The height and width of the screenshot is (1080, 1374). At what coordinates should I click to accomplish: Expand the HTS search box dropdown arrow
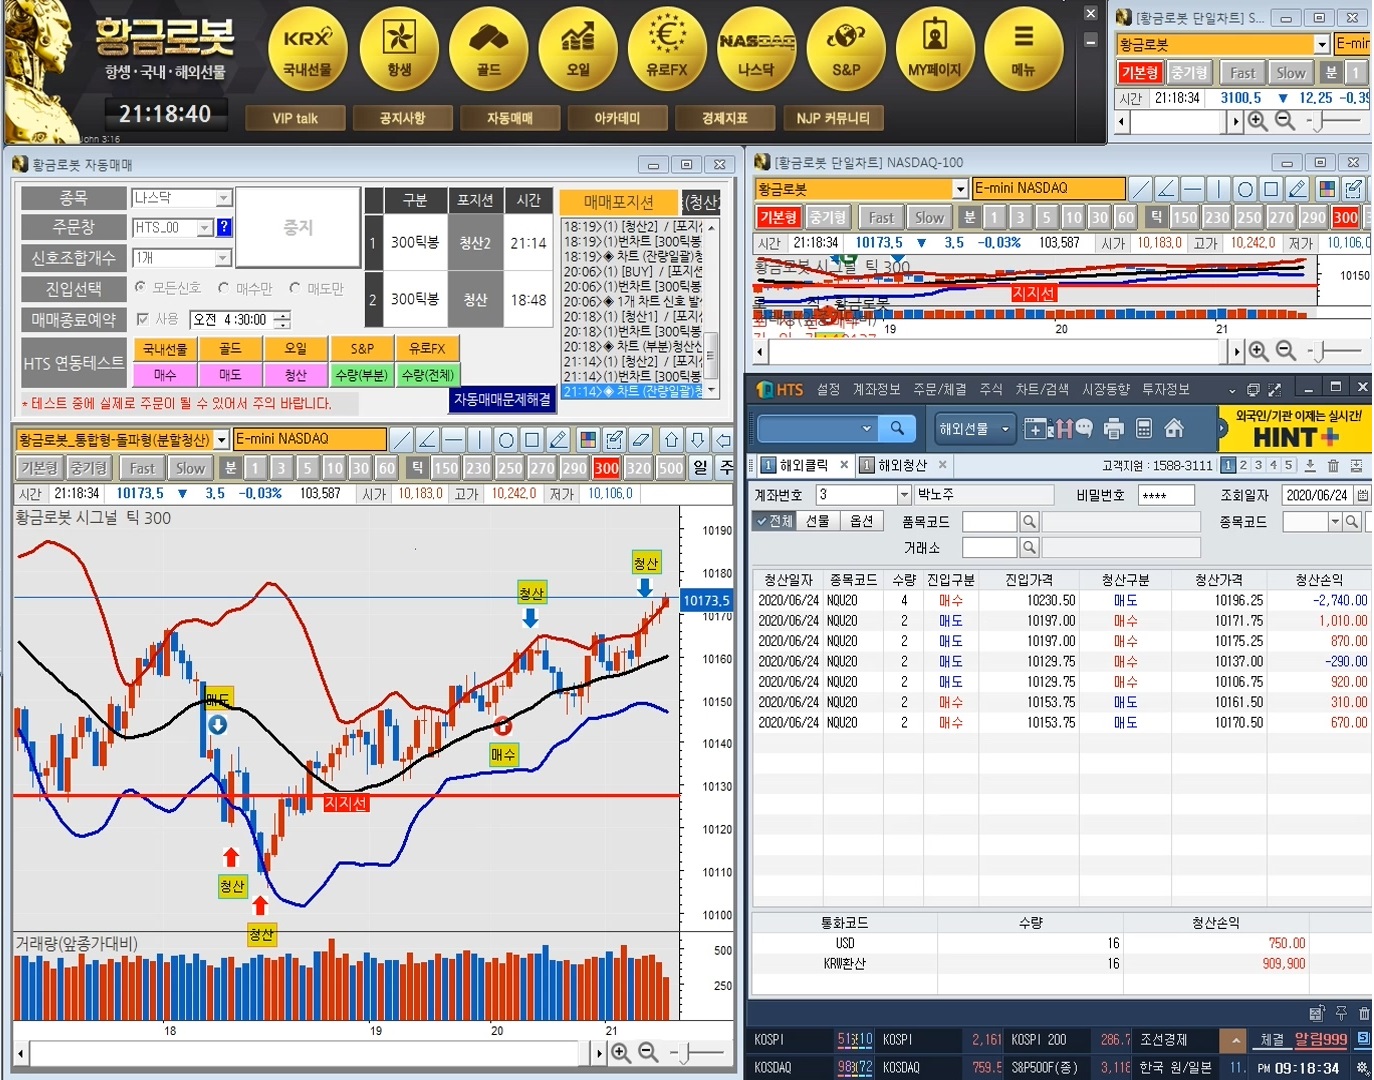point(866,429)
